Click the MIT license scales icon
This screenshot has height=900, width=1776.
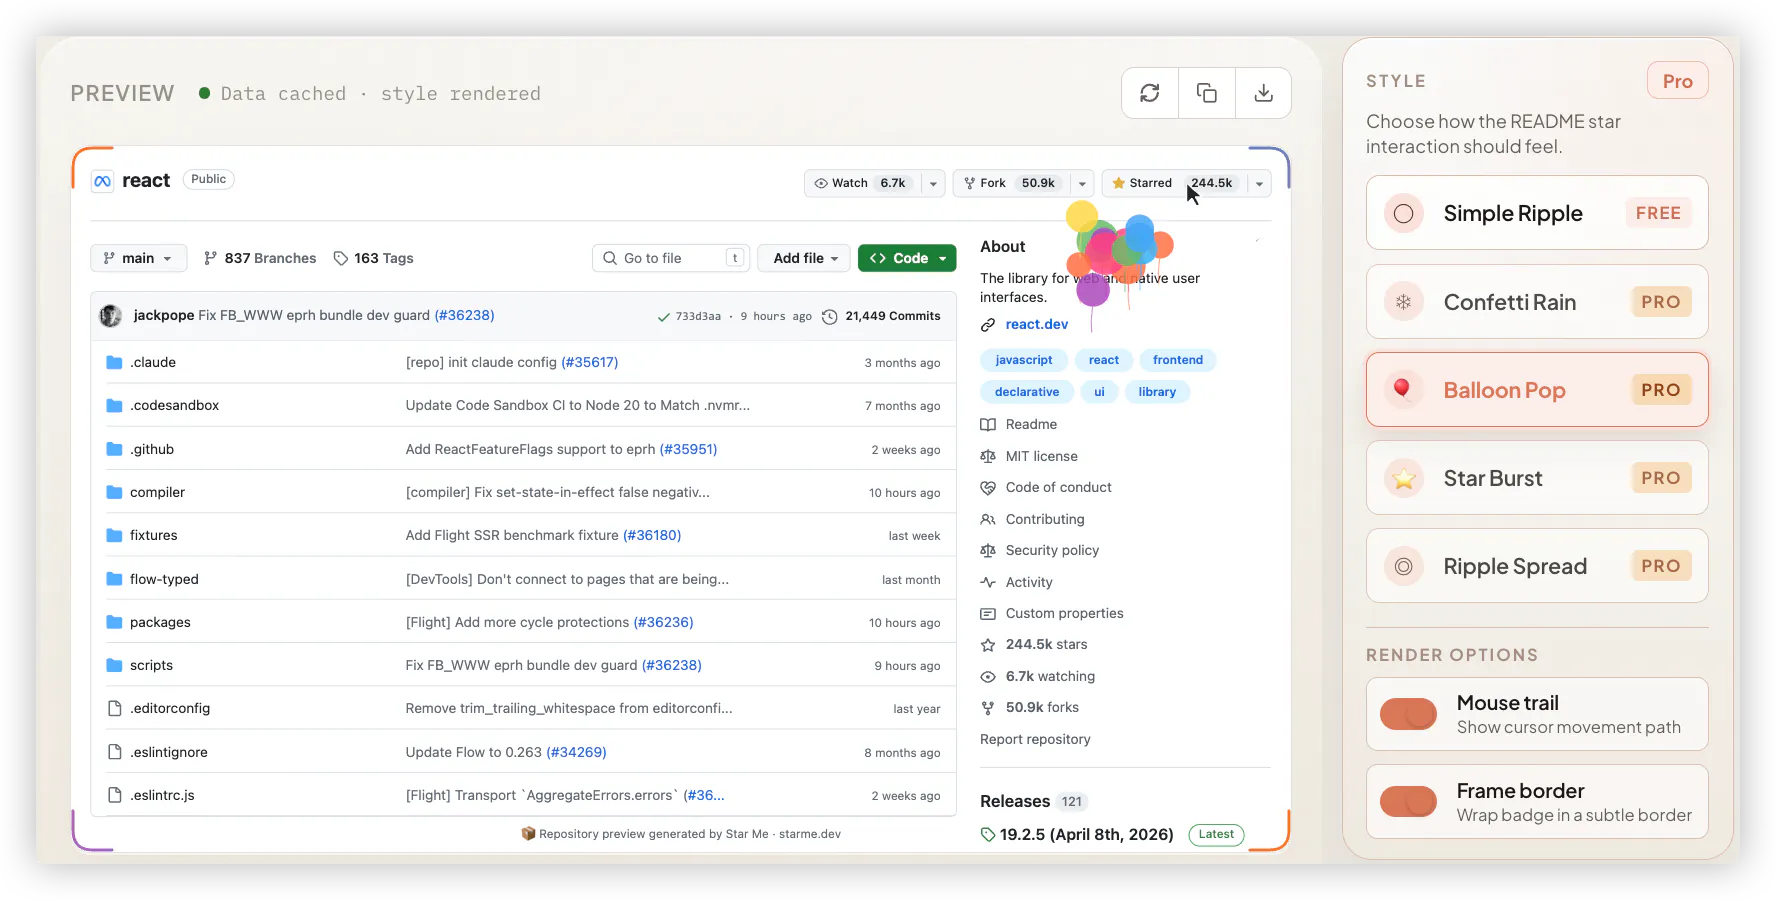pos(988,456)
